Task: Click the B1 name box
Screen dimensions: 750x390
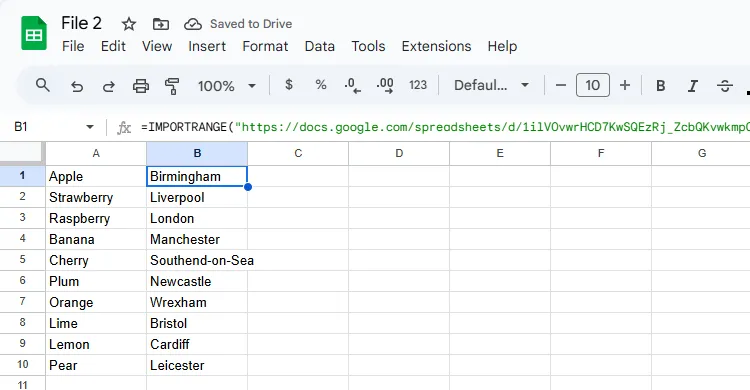Action: (21, 127)
